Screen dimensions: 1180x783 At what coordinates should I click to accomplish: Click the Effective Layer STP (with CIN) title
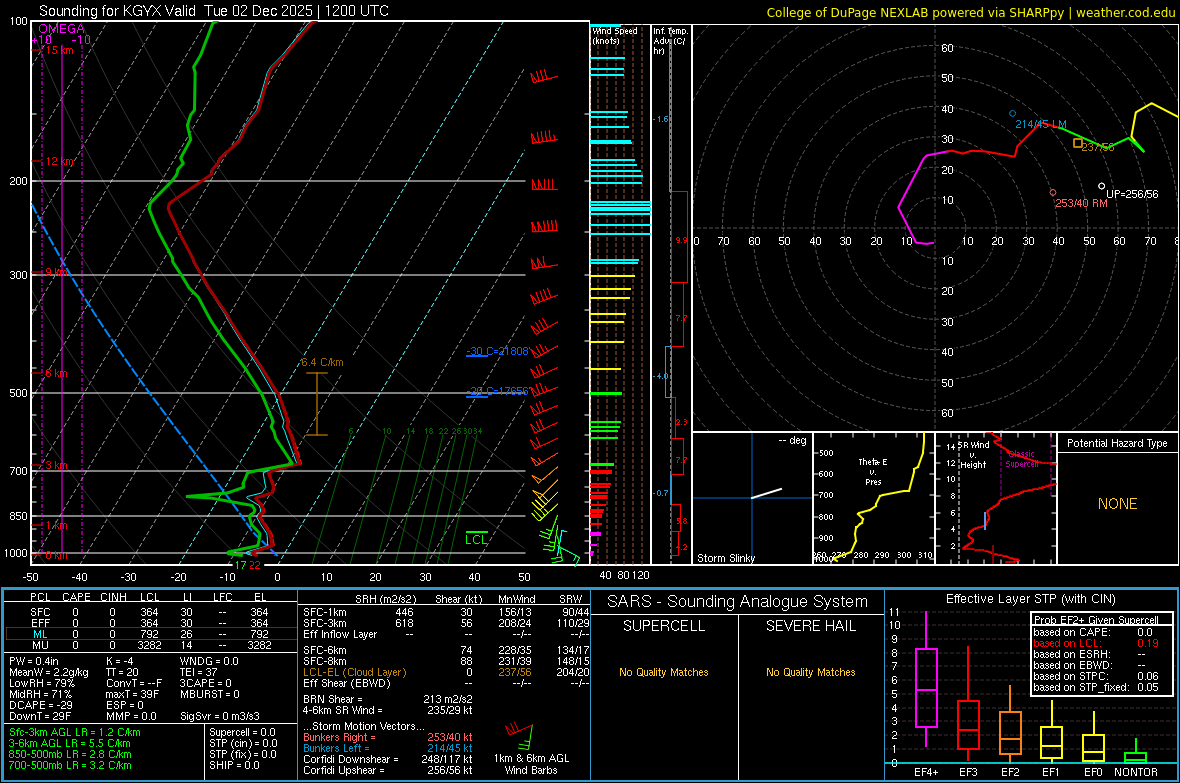1030,599
